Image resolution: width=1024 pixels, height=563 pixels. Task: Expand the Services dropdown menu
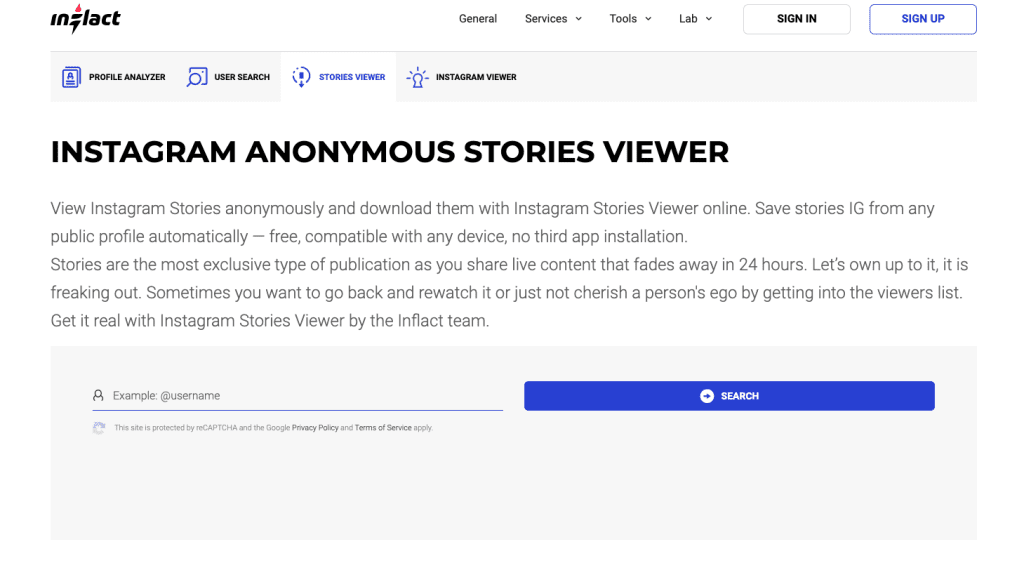[x=553, y=19]
